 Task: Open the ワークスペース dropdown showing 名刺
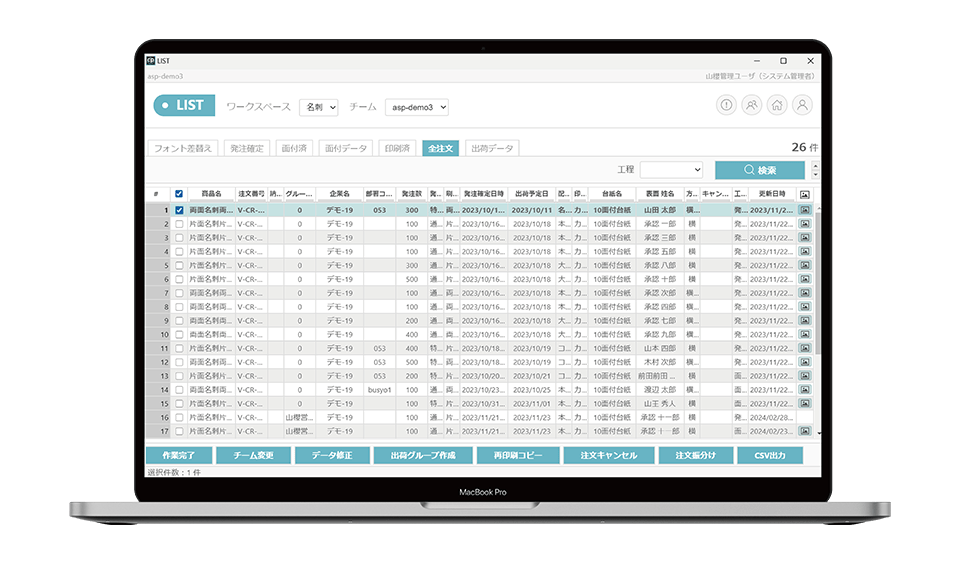[x=319, y=106]
